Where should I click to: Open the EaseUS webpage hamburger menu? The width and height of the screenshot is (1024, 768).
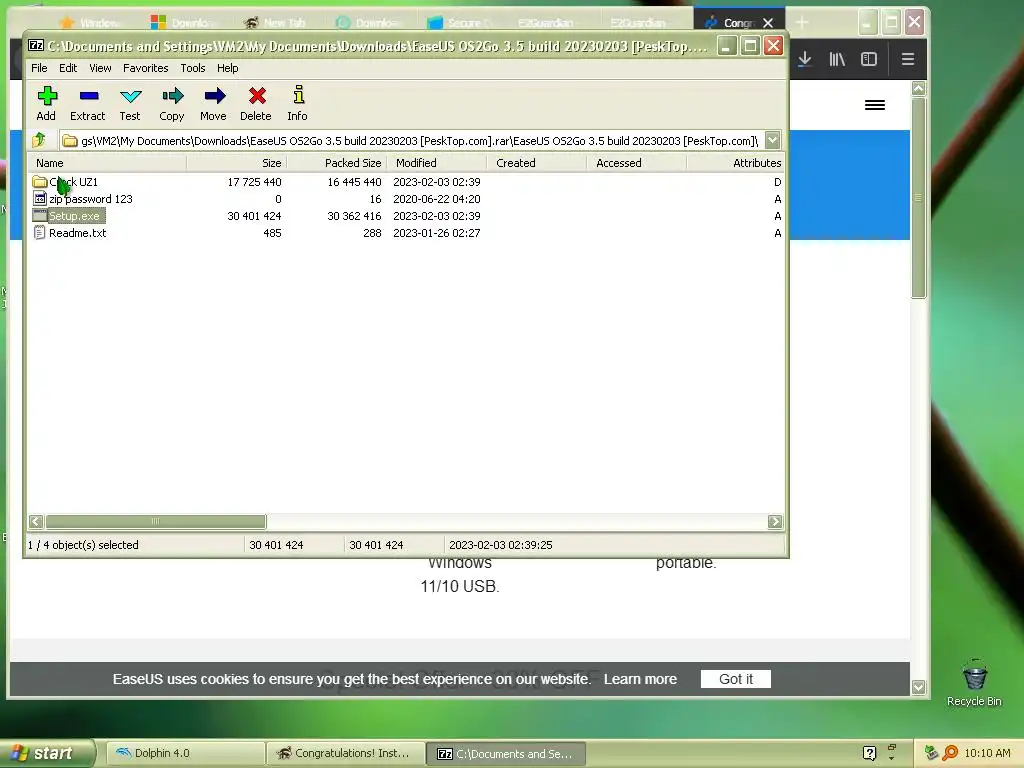pos(874,105)
